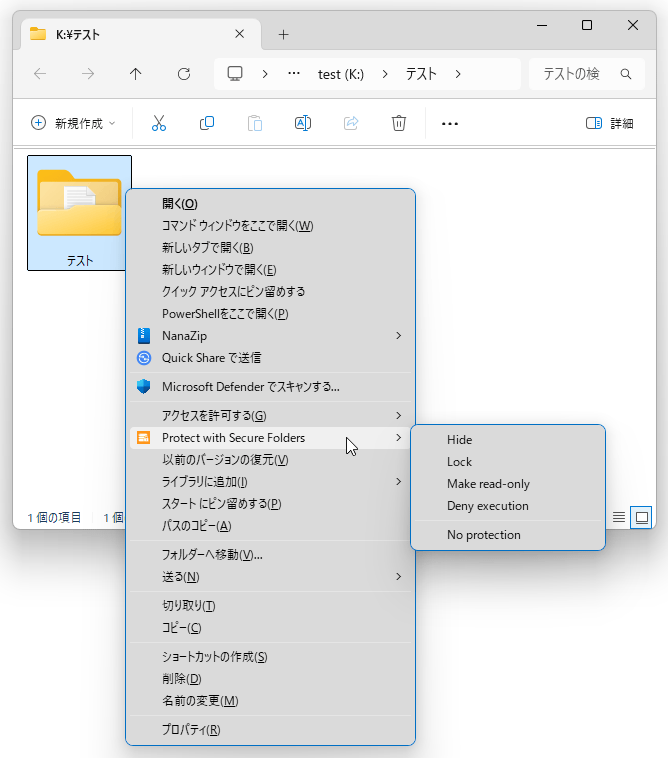Close the K:¥テスト tab
Viewport: 668px width, 758px height.
coord(240,34)
